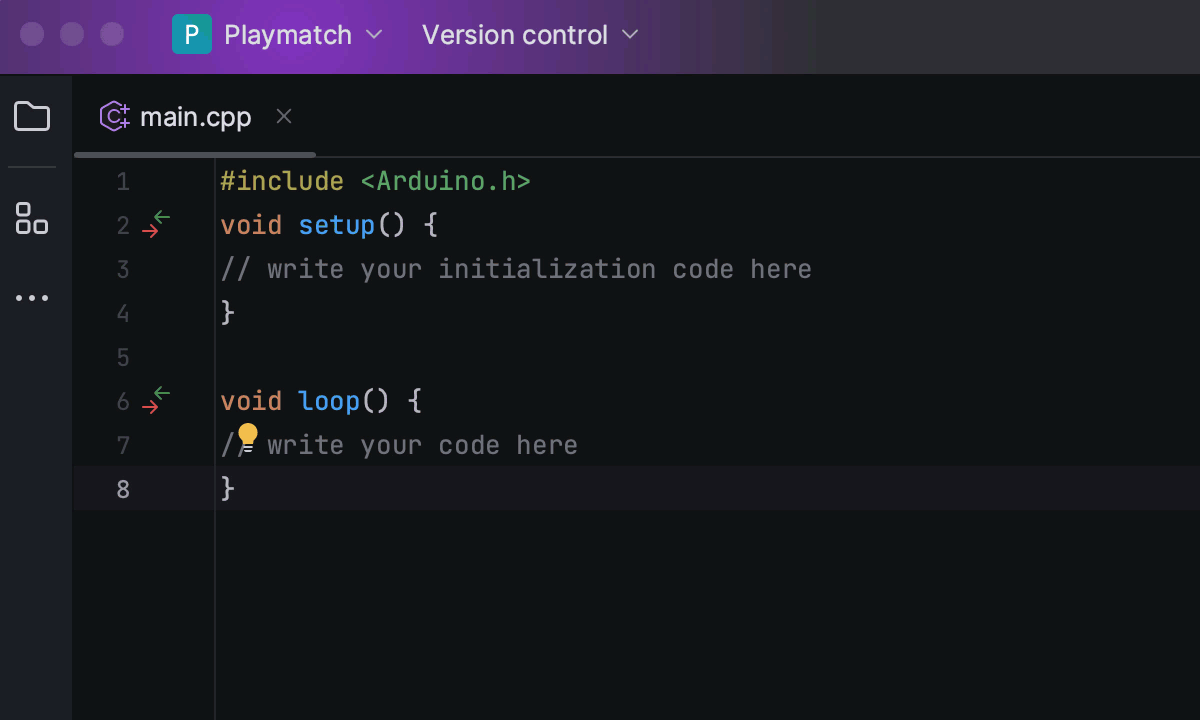Click the C++ file icon on main.cpp tab
Screen dimensions: 1200x720
(x=114, y=116)
